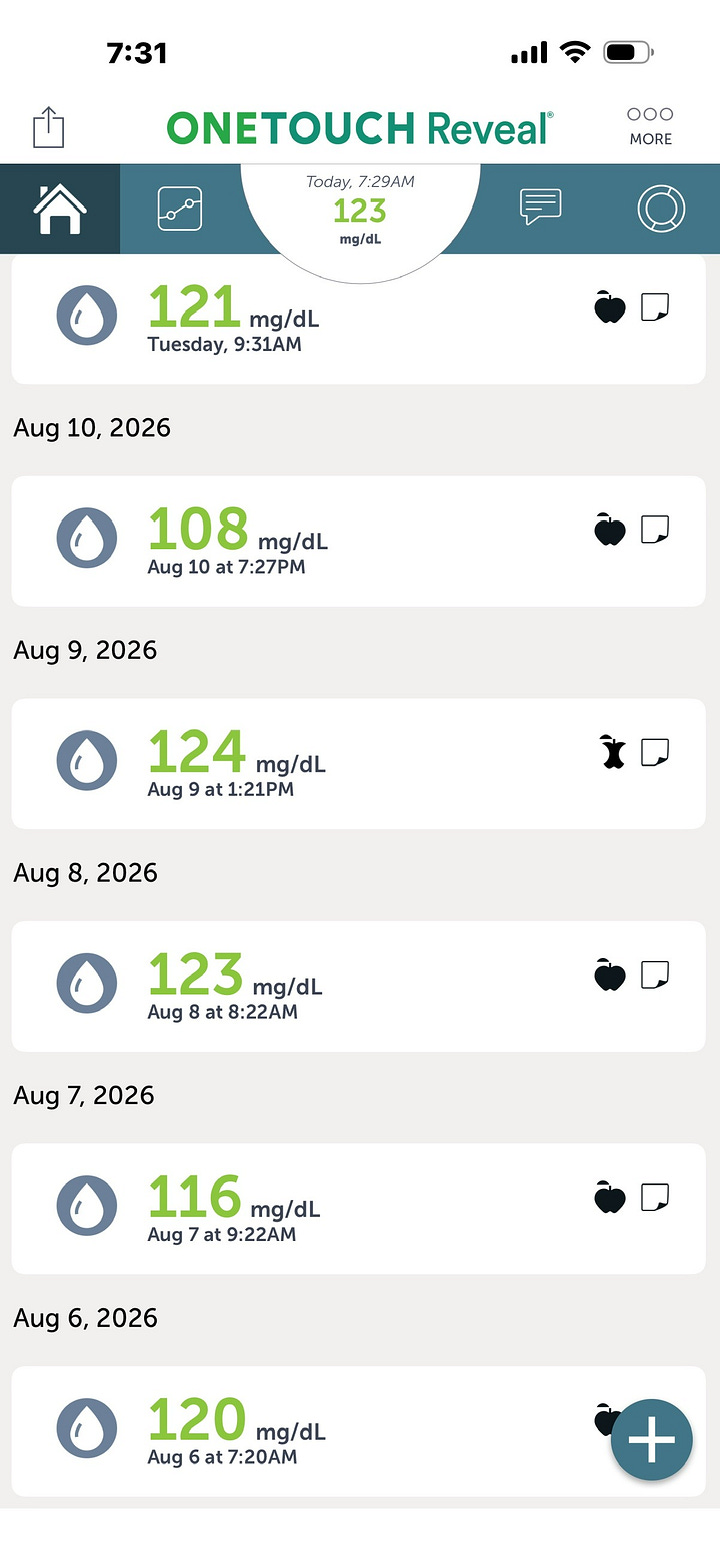The image size is (720, 1564).
Task: Open the note icon on 108 reading
Action: click(x=655, y=529)
